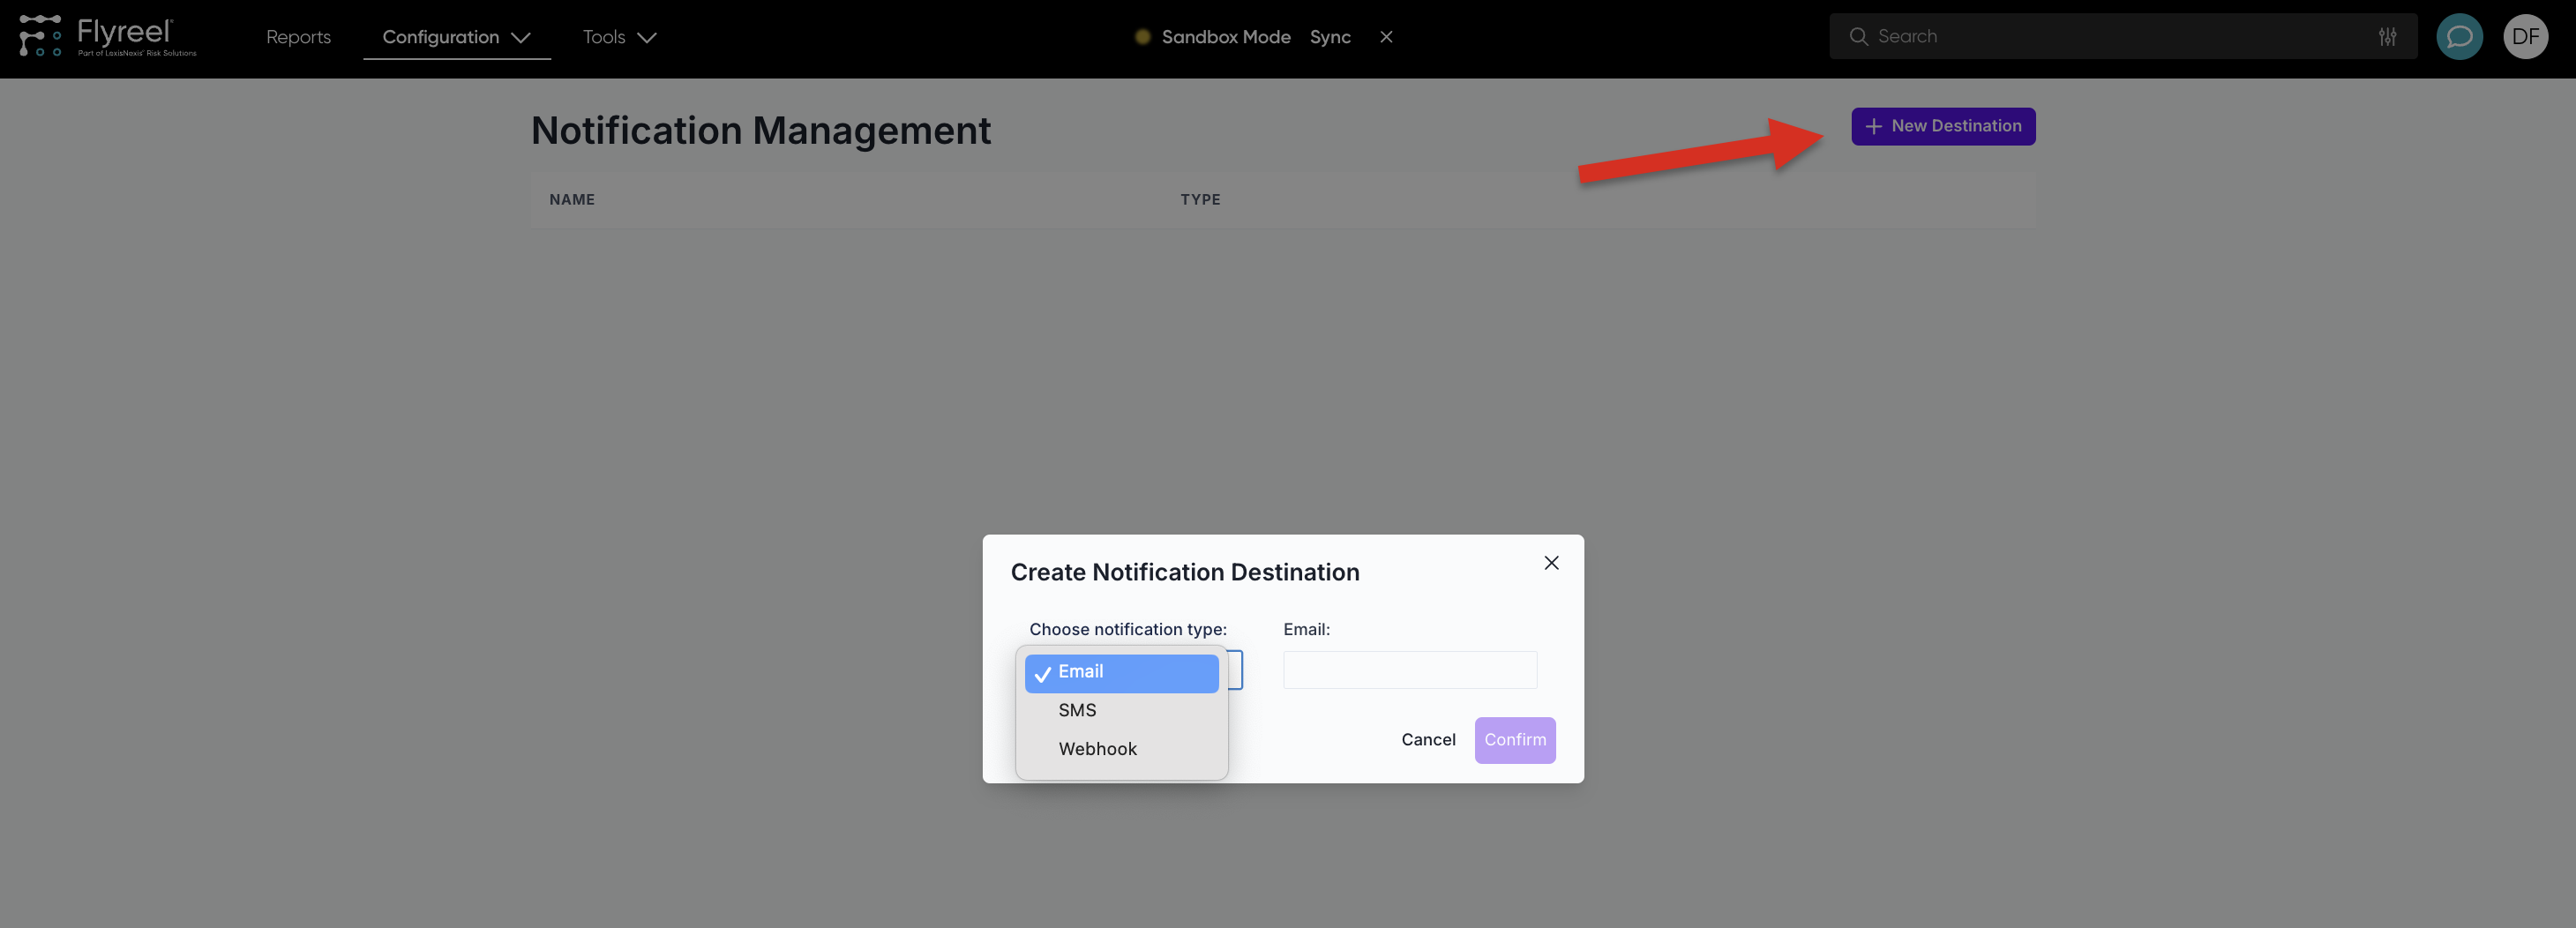Open the chat bubble messenger icon
This screenshot has height=928, width=2576.
pyautogui.click(x=2459, y=36)
